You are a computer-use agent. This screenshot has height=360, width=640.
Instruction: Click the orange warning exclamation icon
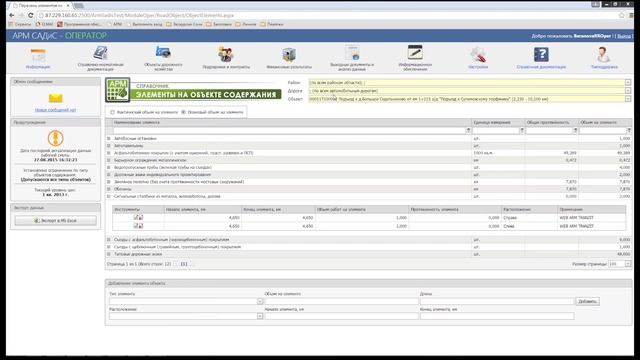pos(56,138)
